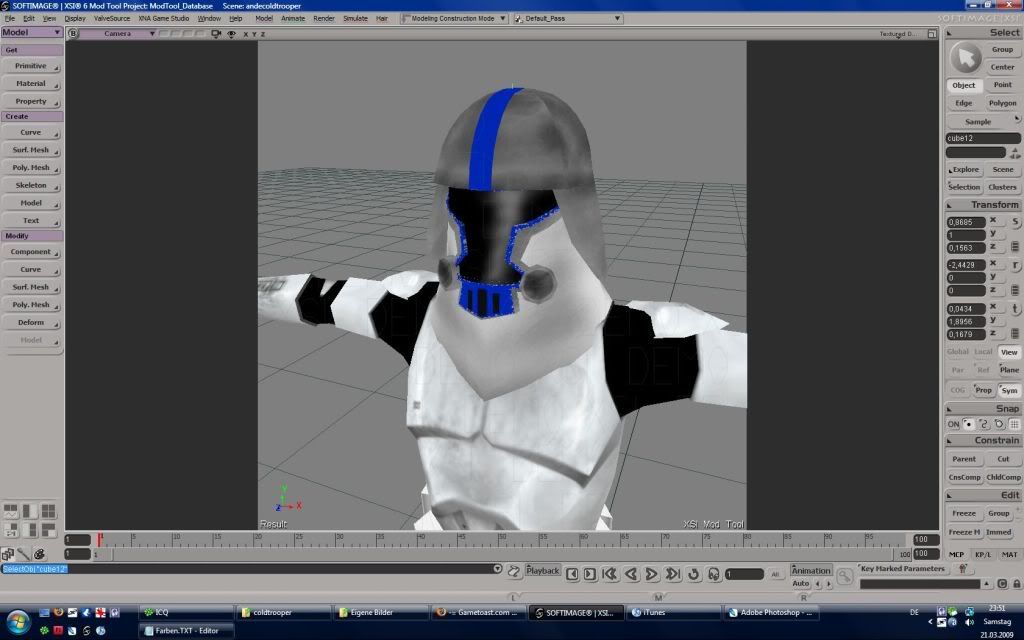This screenshot has width=1024, height=640.
Task: Open the Textured display mode dropdown
Action: coord(898,34)
